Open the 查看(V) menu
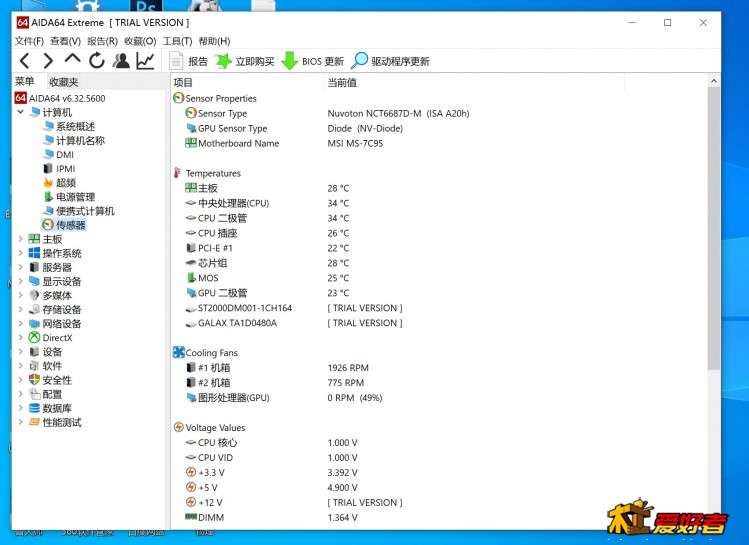 coord(65,41)
